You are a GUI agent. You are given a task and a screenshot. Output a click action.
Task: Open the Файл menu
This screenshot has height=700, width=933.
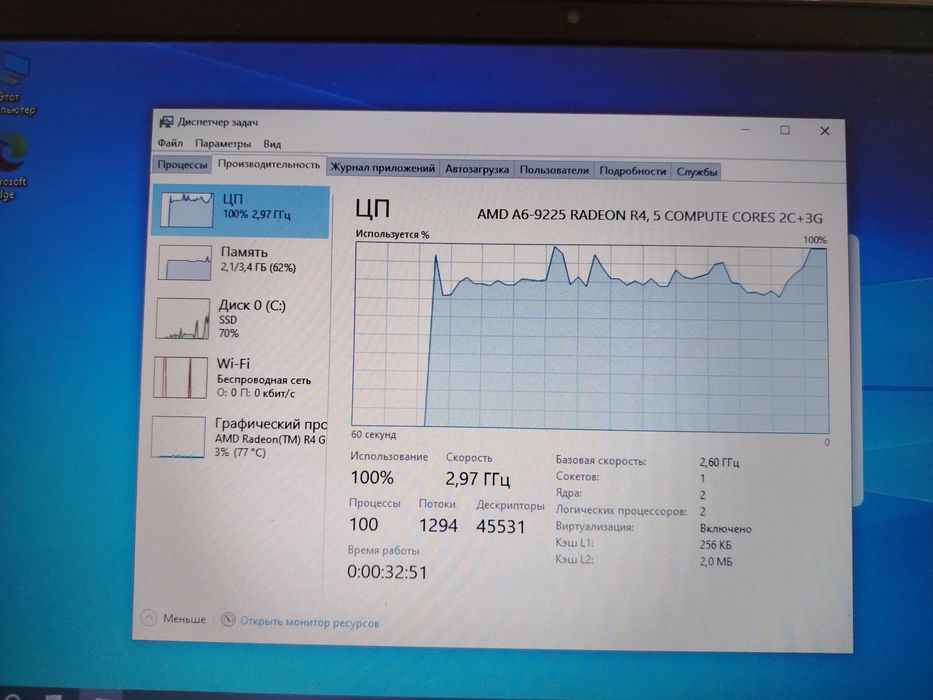point(170,143)
